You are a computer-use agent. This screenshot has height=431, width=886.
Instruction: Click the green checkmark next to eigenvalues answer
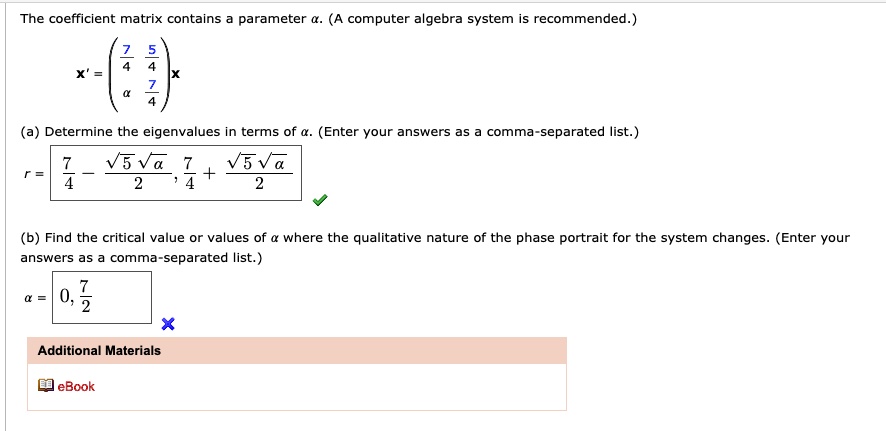[x=320, y=199]
